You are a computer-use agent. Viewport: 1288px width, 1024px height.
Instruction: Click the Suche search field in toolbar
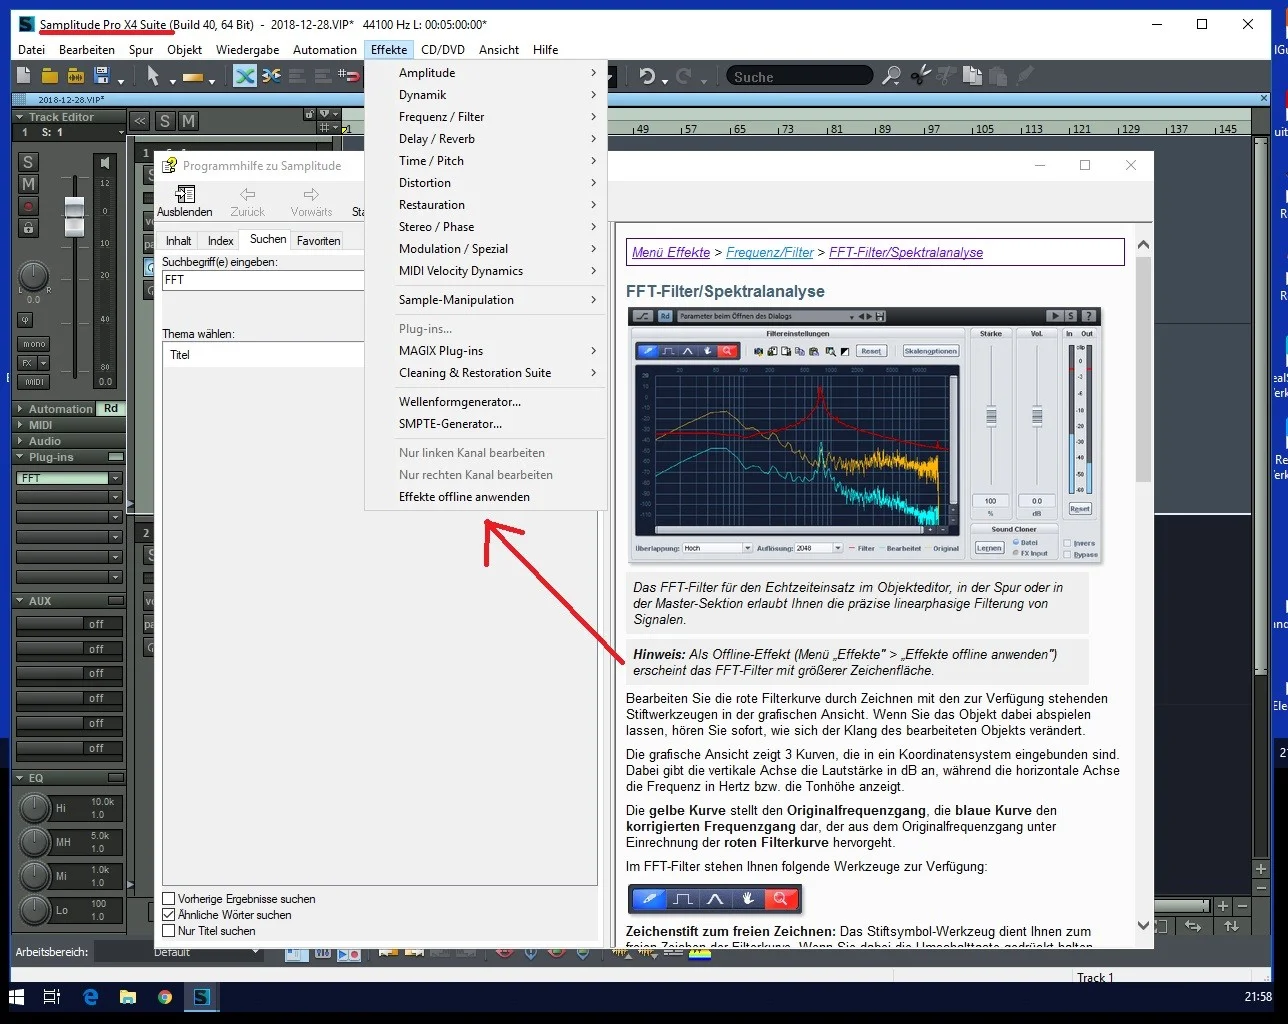tap(799, 76)
